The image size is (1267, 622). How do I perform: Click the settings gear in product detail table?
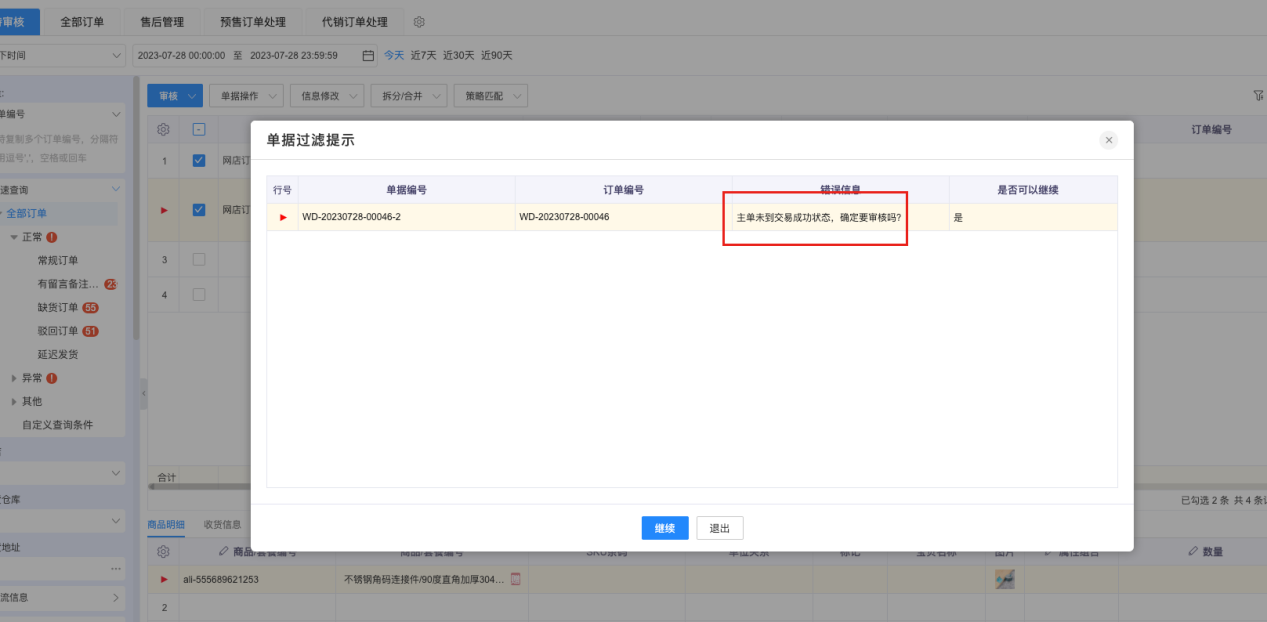point(164,551)
